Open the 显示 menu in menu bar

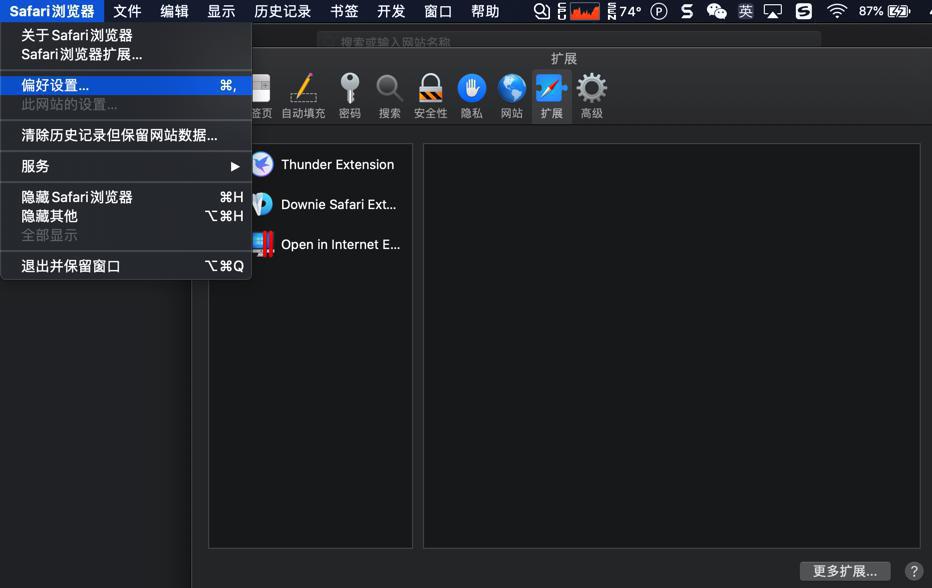tap(221, 11)
